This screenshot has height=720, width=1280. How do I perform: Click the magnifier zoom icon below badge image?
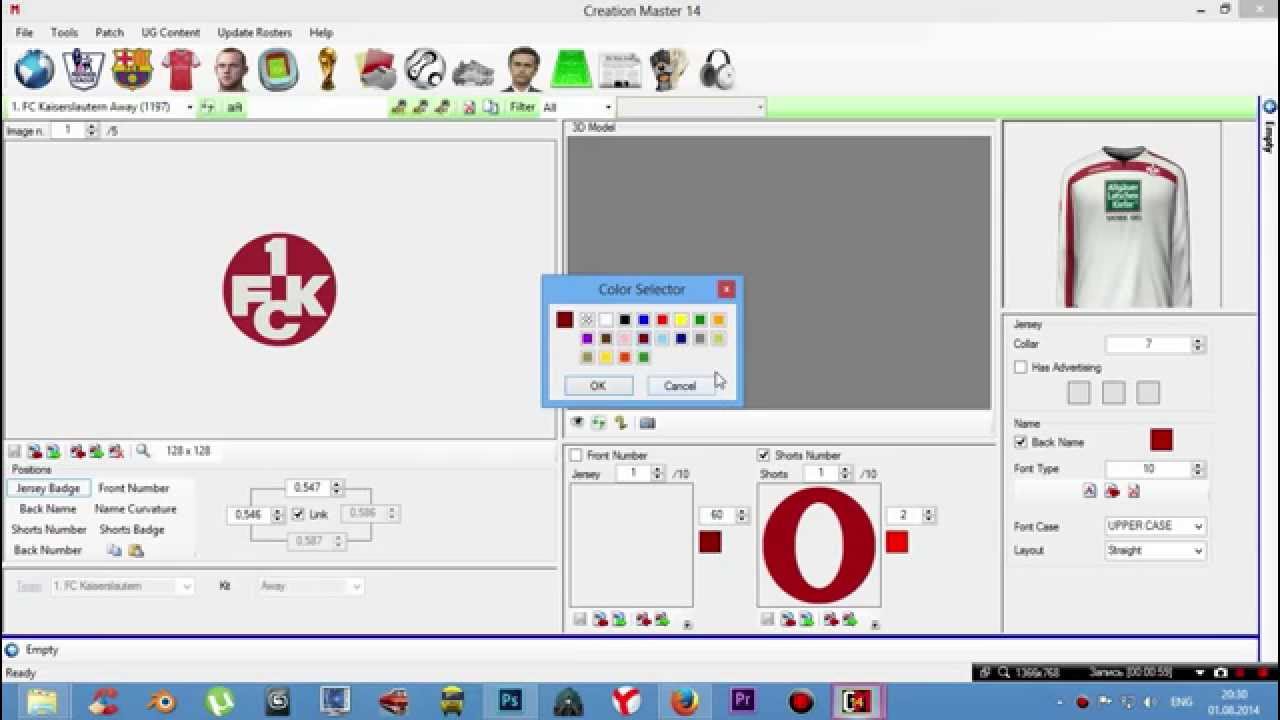143,451
